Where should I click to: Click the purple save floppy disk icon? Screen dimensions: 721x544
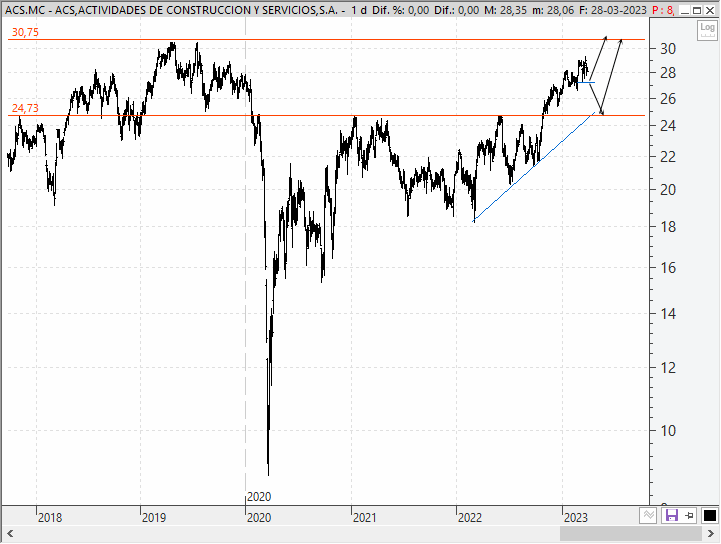click(672, 515)
